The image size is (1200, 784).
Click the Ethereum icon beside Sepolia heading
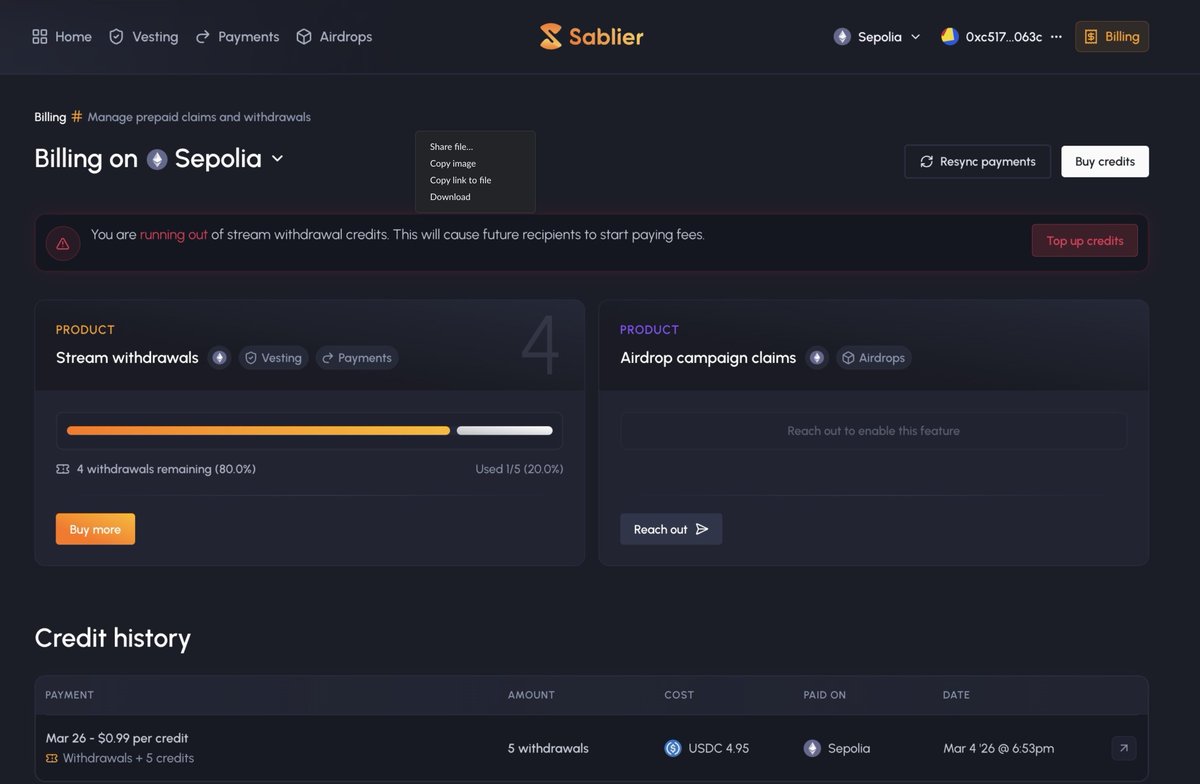(157, 159)
